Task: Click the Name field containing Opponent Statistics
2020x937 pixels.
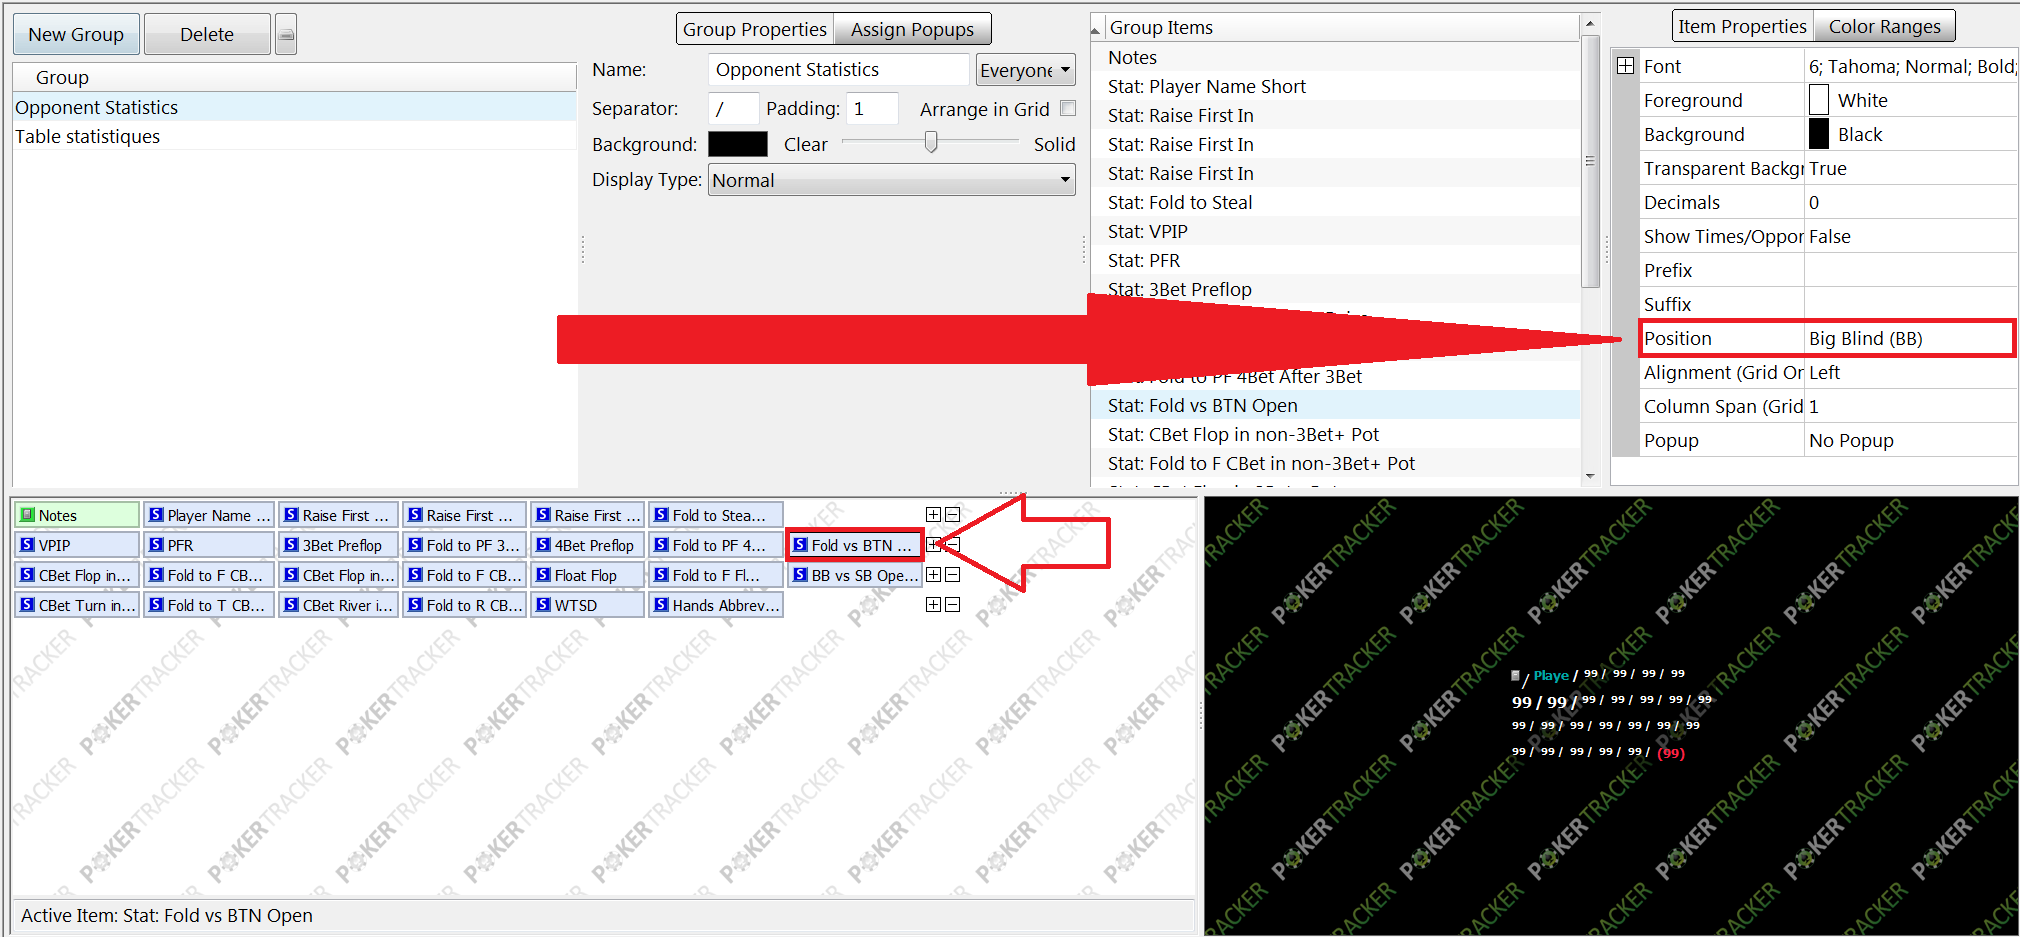Action: (839, 70)
